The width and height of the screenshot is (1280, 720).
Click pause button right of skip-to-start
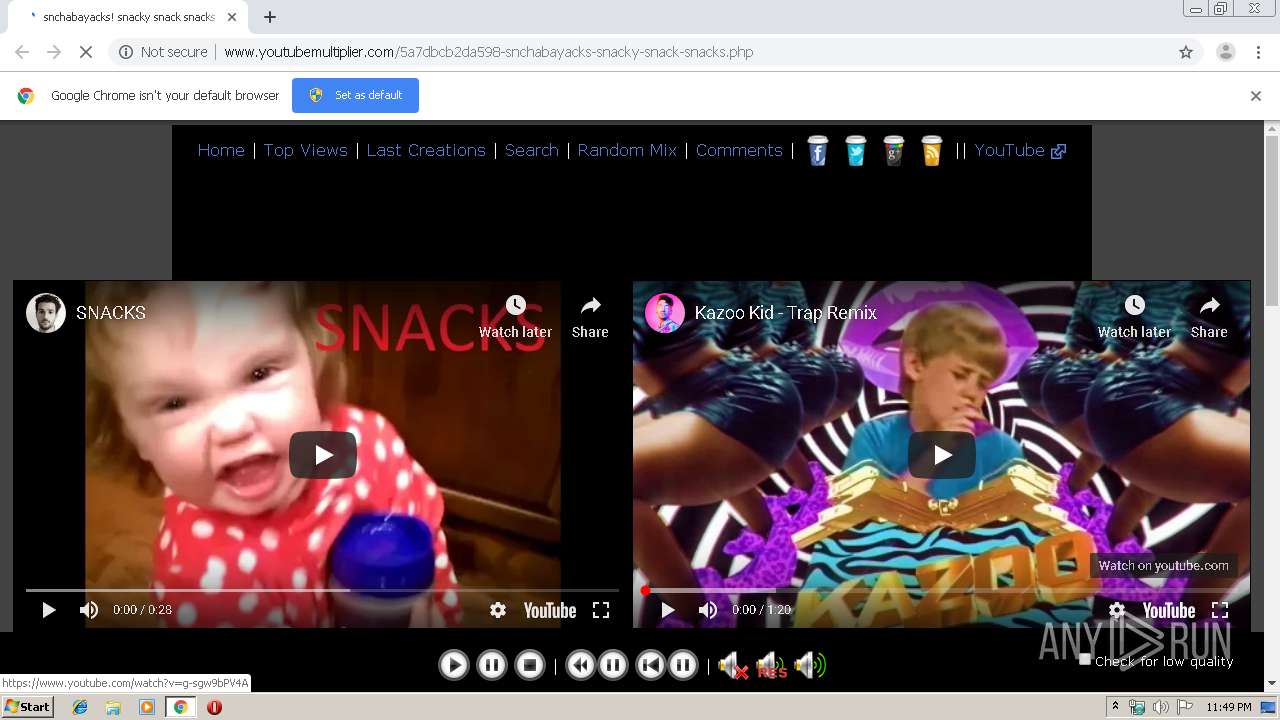tap(683, 665)
